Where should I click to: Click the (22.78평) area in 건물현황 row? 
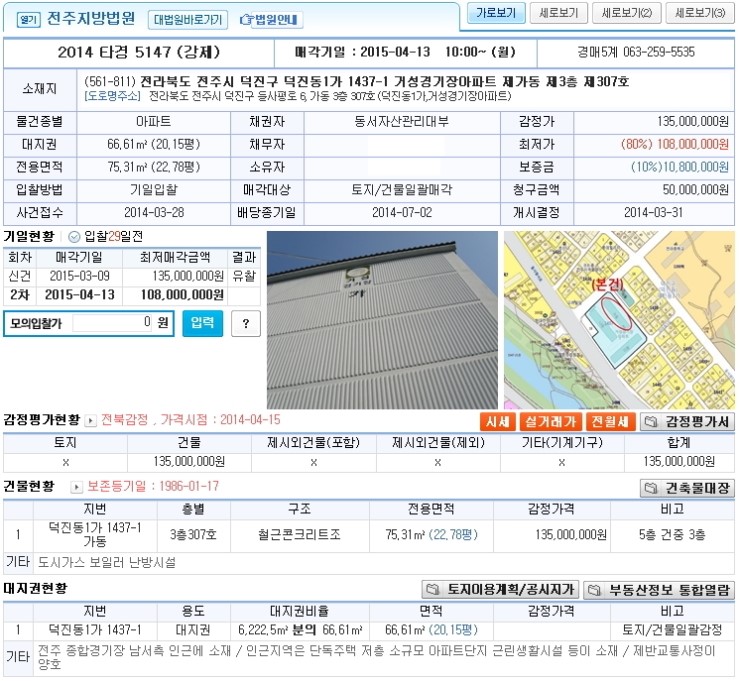pyautogui.click(x=454, y=535)
